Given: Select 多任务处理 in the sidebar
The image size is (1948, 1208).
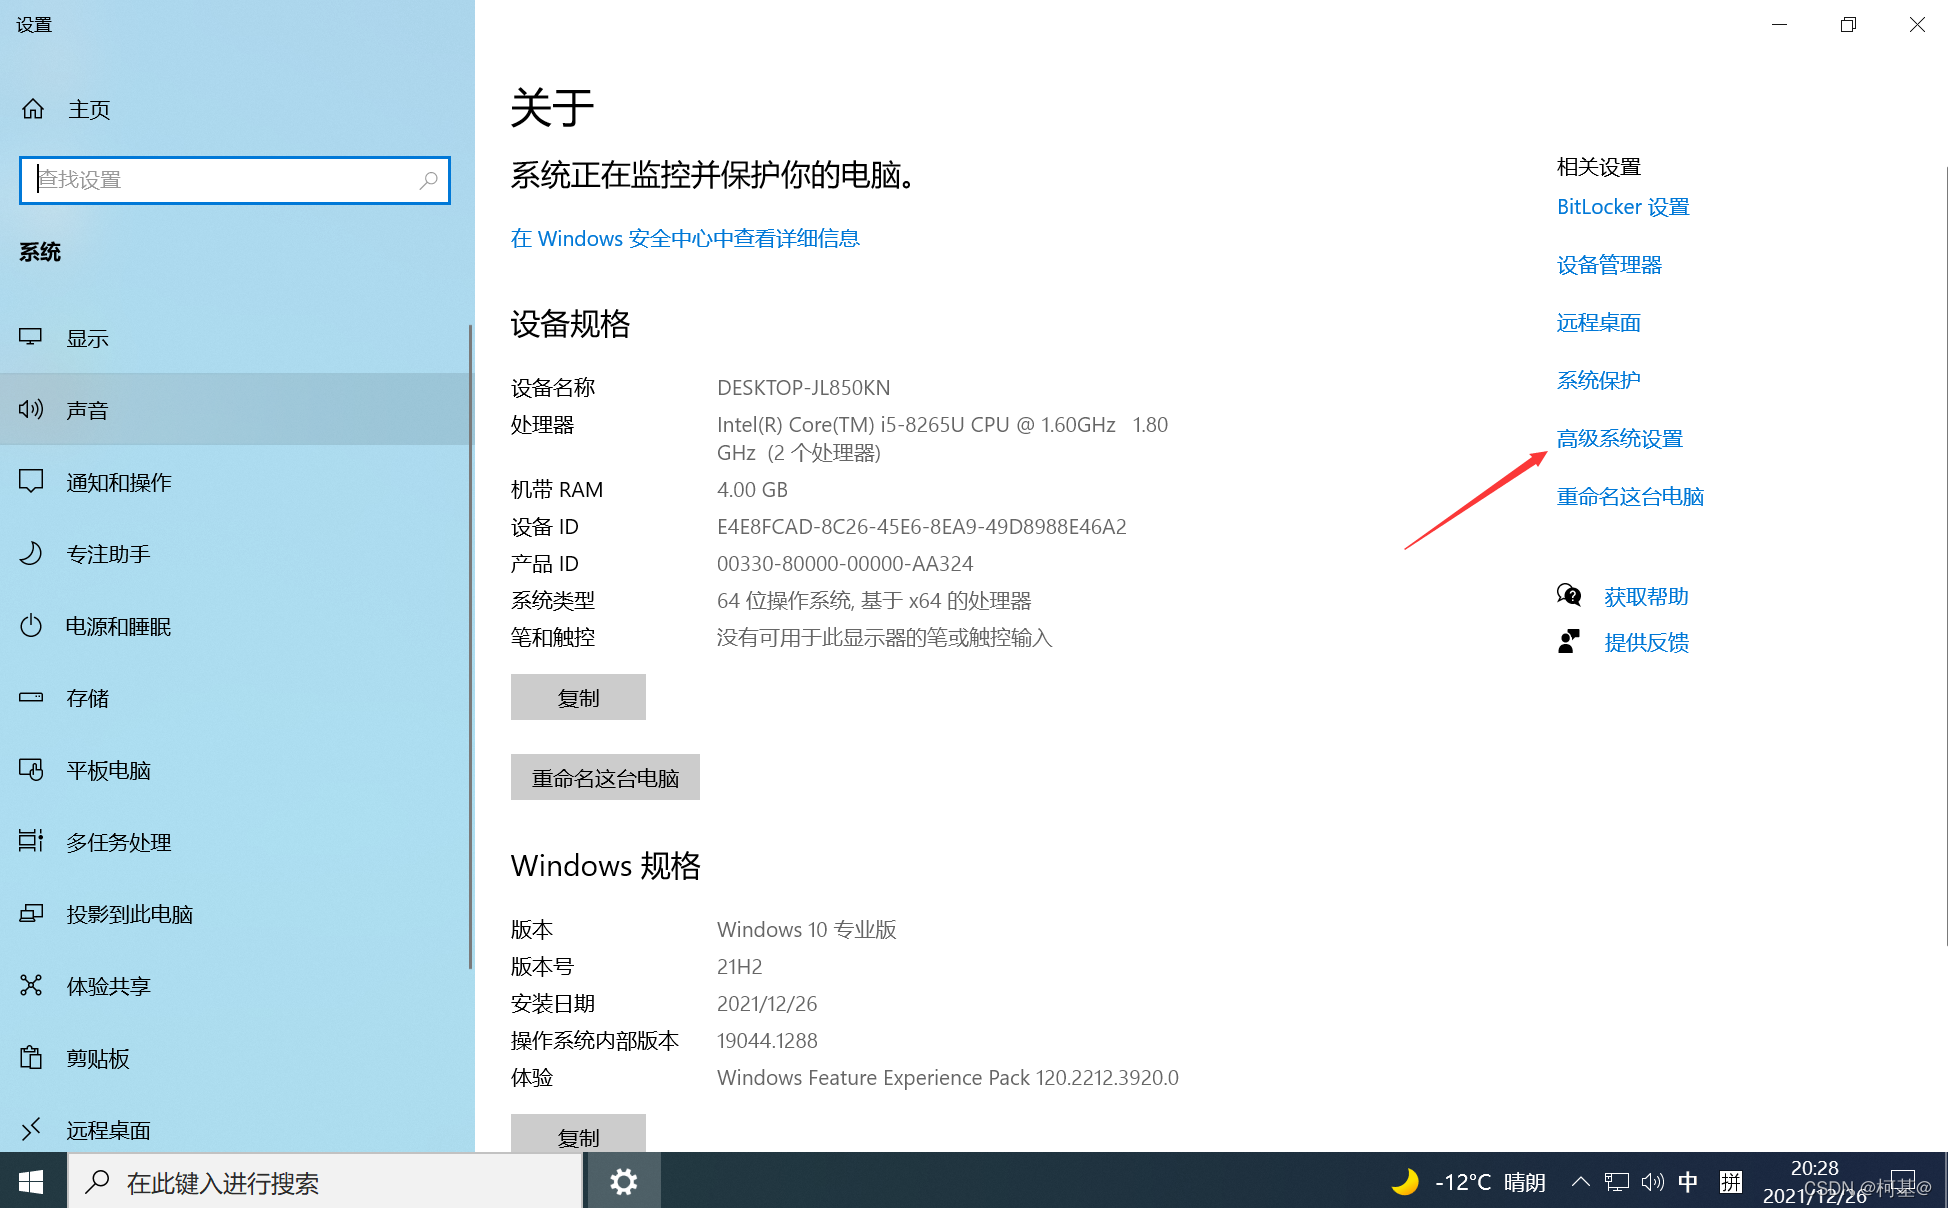Looking at the screenshot, I should pos(234,842).
